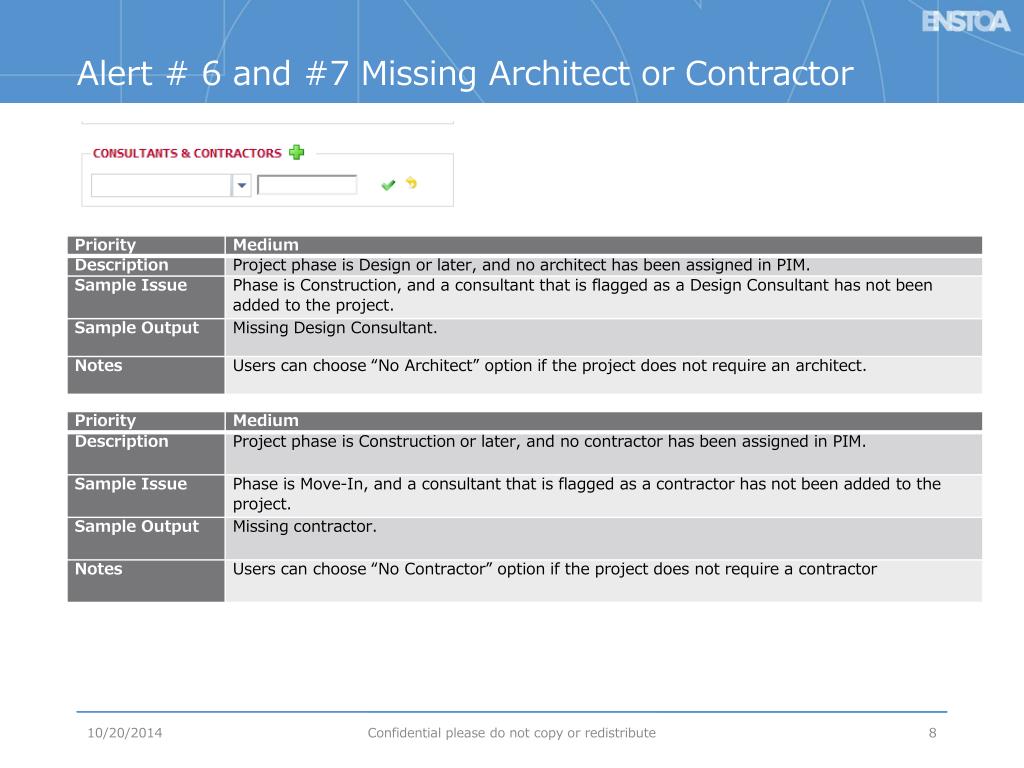Click the second table's Medium priority value

point(266,421)
